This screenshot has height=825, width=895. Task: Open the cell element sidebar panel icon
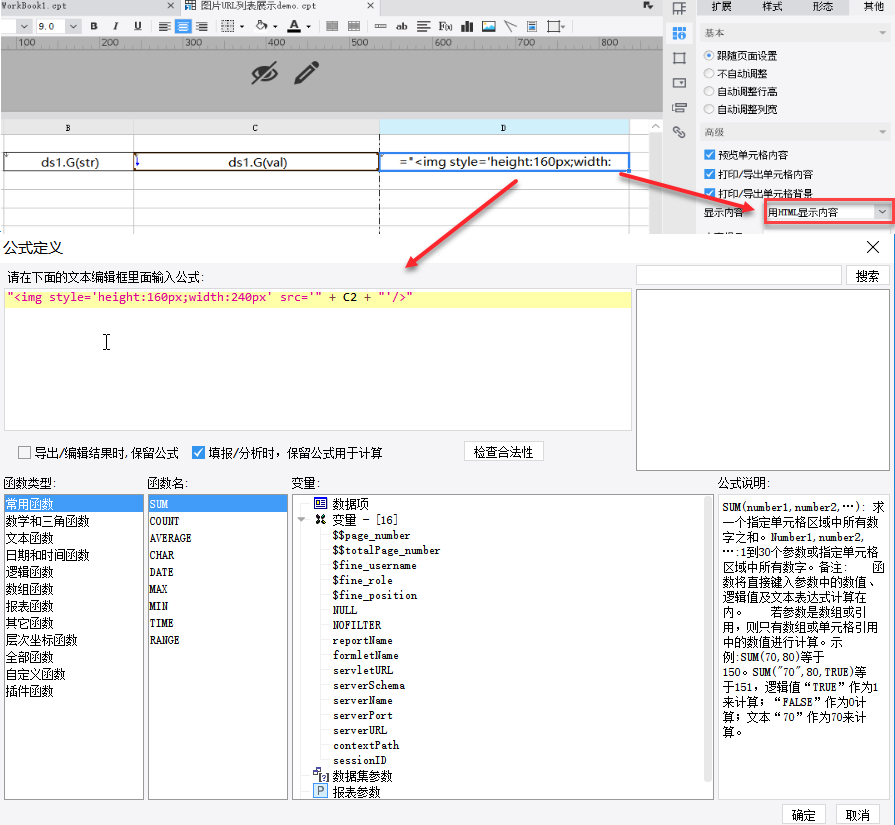679,9
